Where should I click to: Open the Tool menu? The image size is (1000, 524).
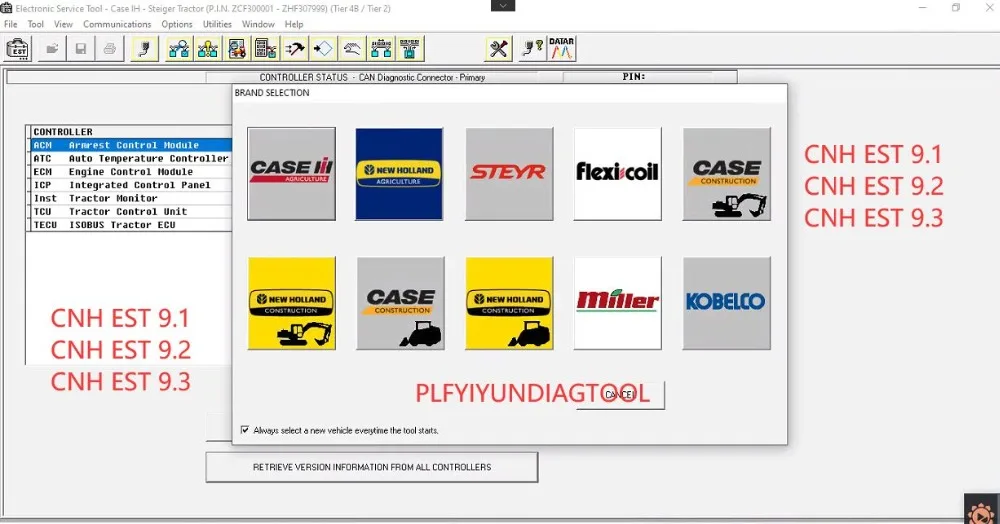pyautogui.click(x=36, y=24)
